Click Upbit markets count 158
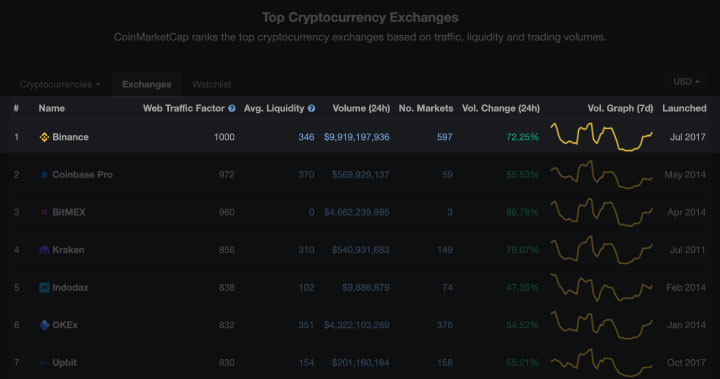720x379 pixels. click(444, 362)
